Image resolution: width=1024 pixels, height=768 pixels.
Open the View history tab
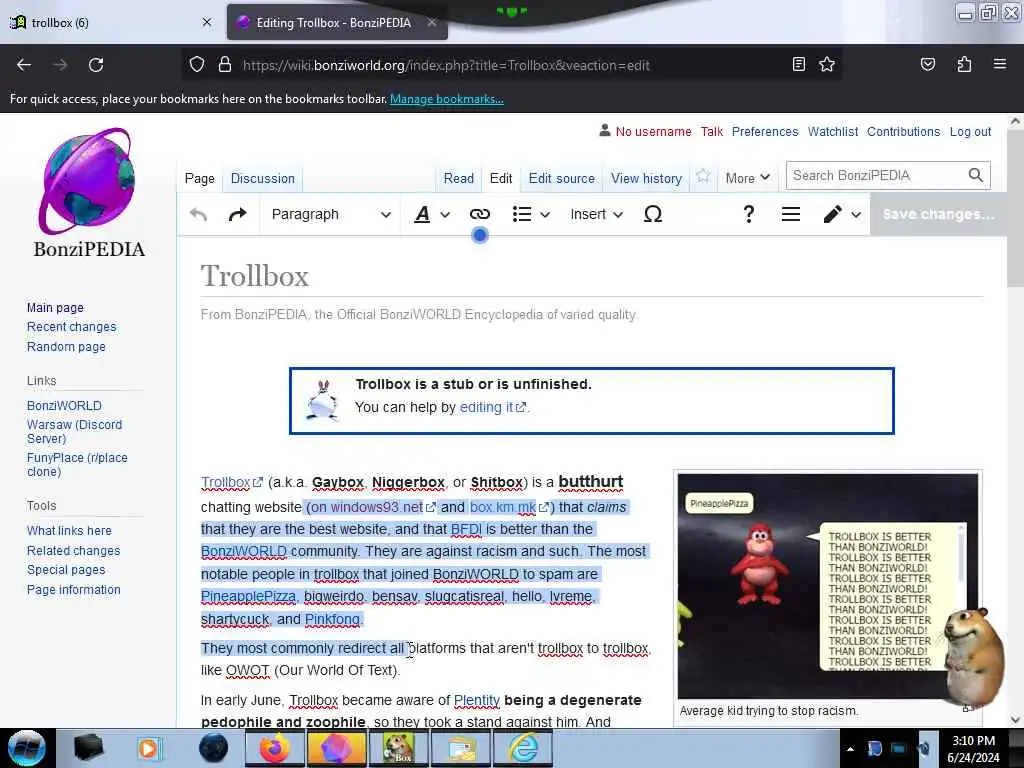[647, 178]
